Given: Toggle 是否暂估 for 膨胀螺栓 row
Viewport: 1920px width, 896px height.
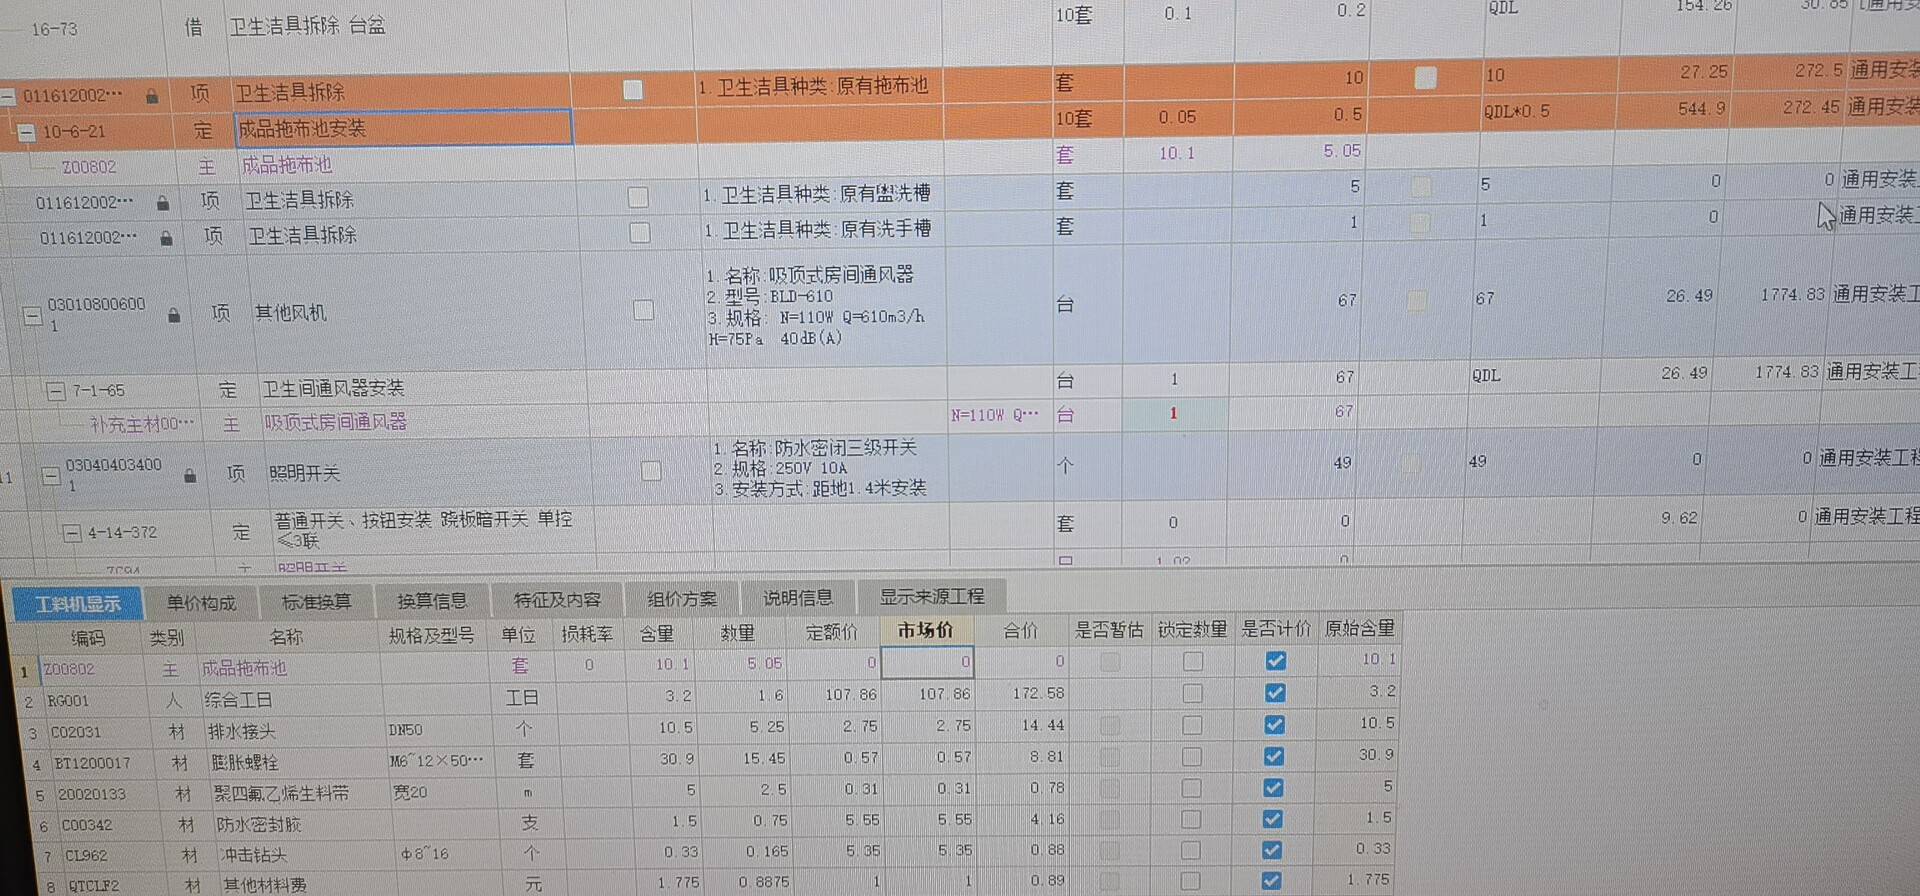Looking at the screenshot, I should pyautogui.click(x=1110, y=757).
